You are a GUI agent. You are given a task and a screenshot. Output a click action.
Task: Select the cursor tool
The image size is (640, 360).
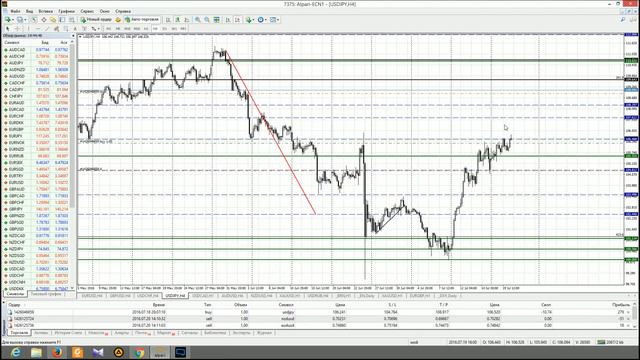(7, 29)
